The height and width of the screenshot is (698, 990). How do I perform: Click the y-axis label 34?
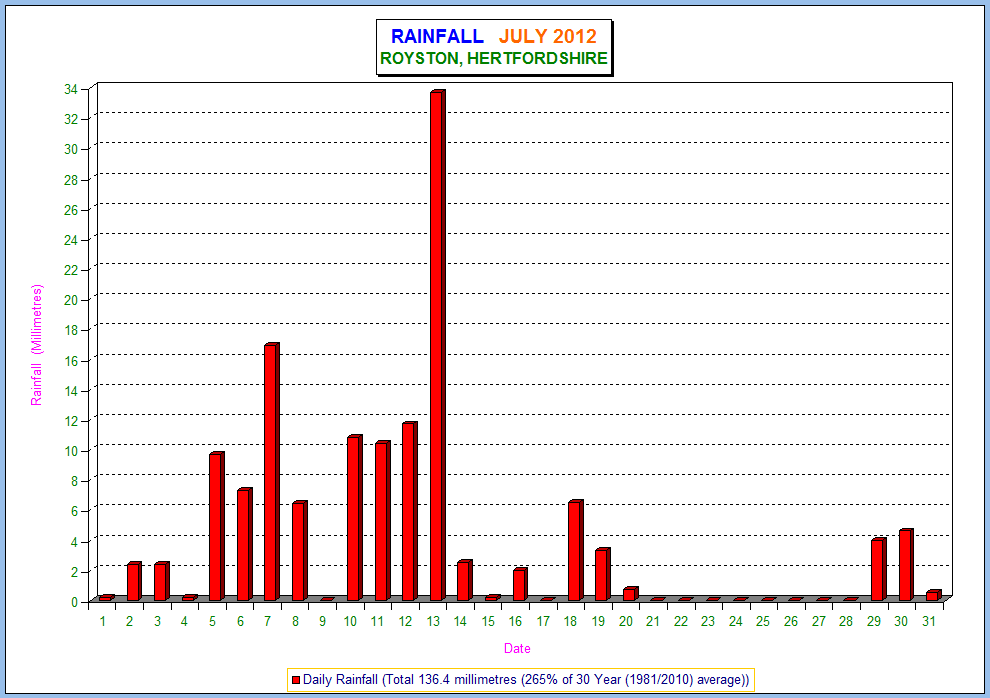[71, 90]
